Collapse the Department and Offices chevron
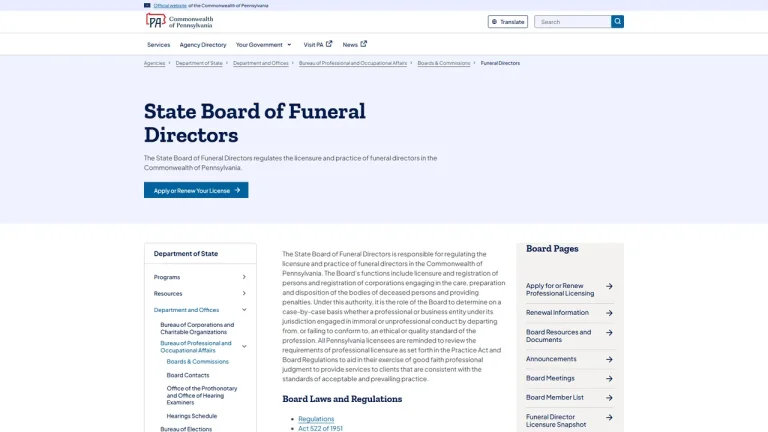This screenshot has height=432, width=768. pos(244,310)
